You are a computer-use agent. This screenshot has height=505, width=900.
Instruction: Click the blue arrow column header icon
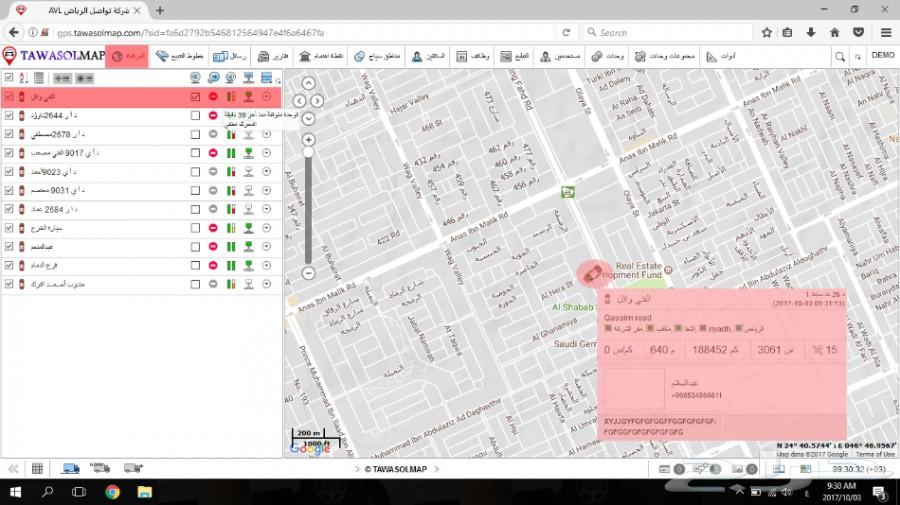click(213, 77)
